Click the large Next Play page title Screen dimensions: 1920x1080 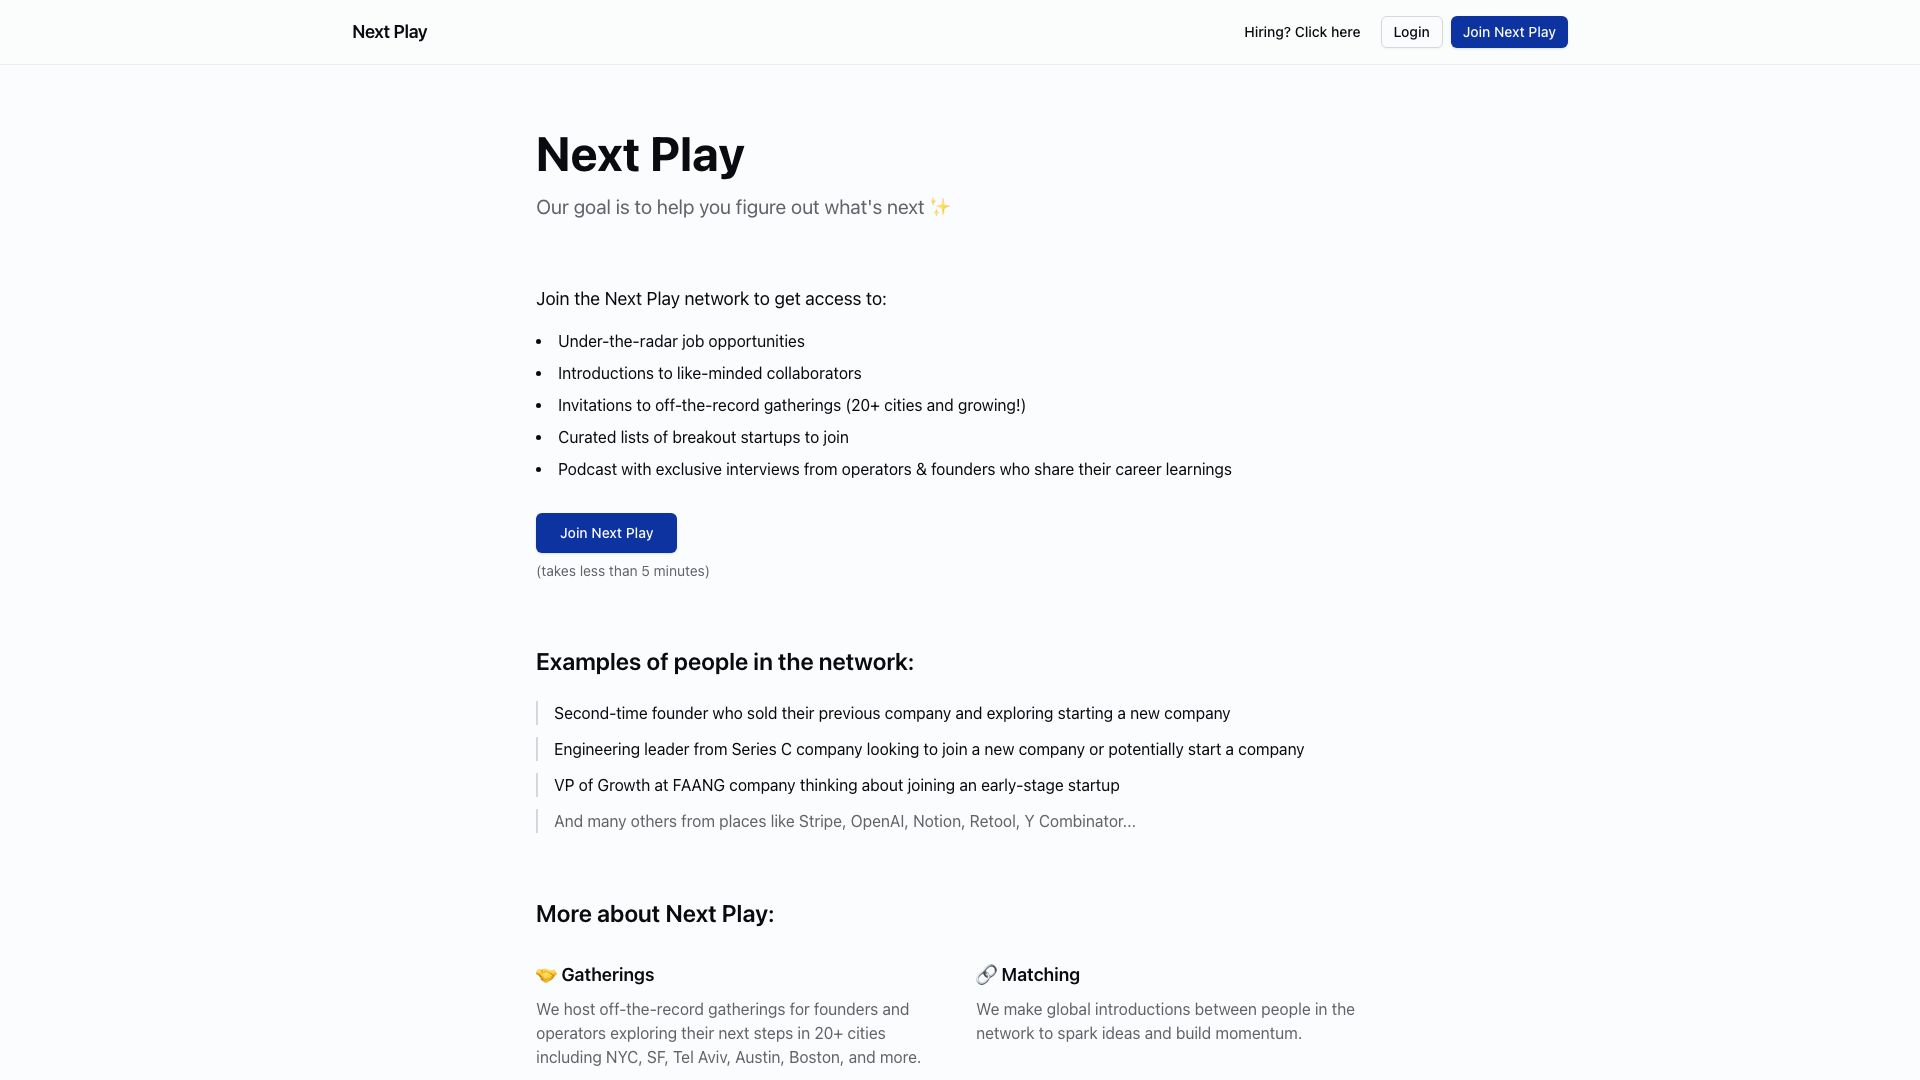tap(640, 154)
